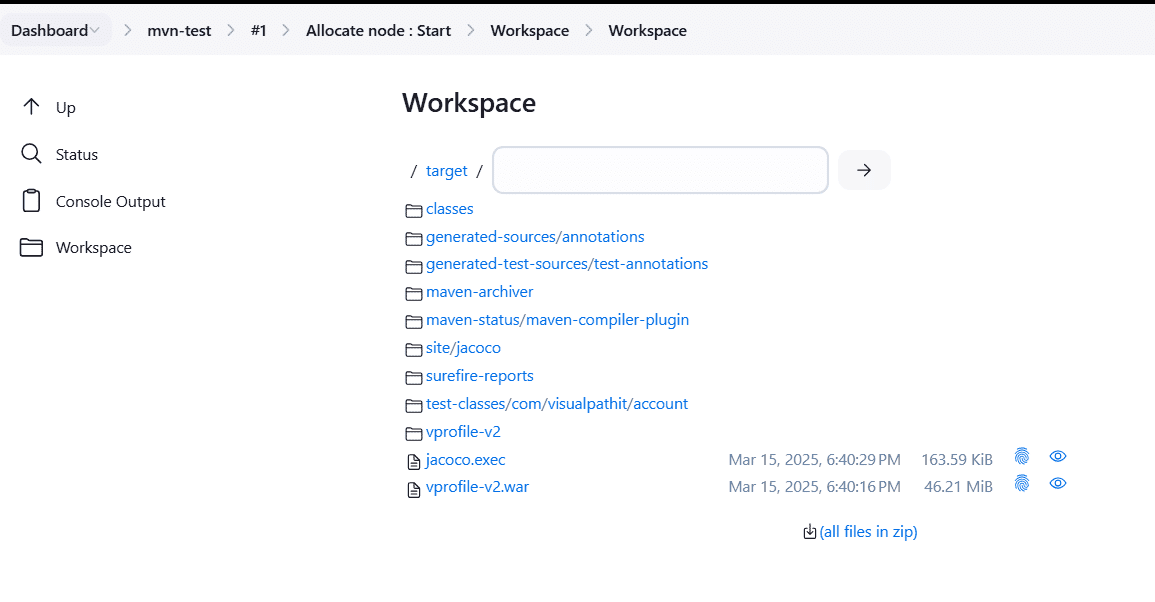The image size is (1155, 602).
Task: Go to build #1 via breadcrumb
Action: point(259,30)
